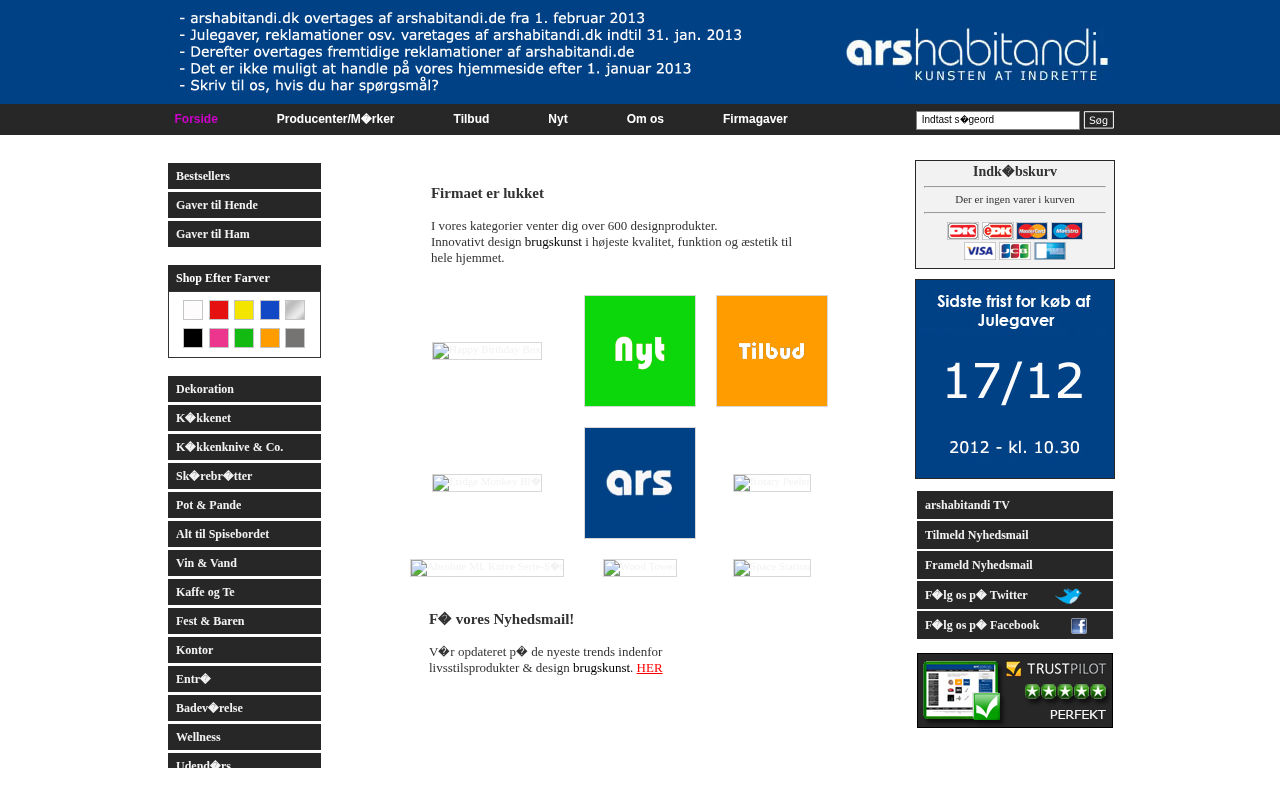Viewport: 1280px width, 800px height.
Task: Open Tilbud in the top navigation
Action: (471, 119)
